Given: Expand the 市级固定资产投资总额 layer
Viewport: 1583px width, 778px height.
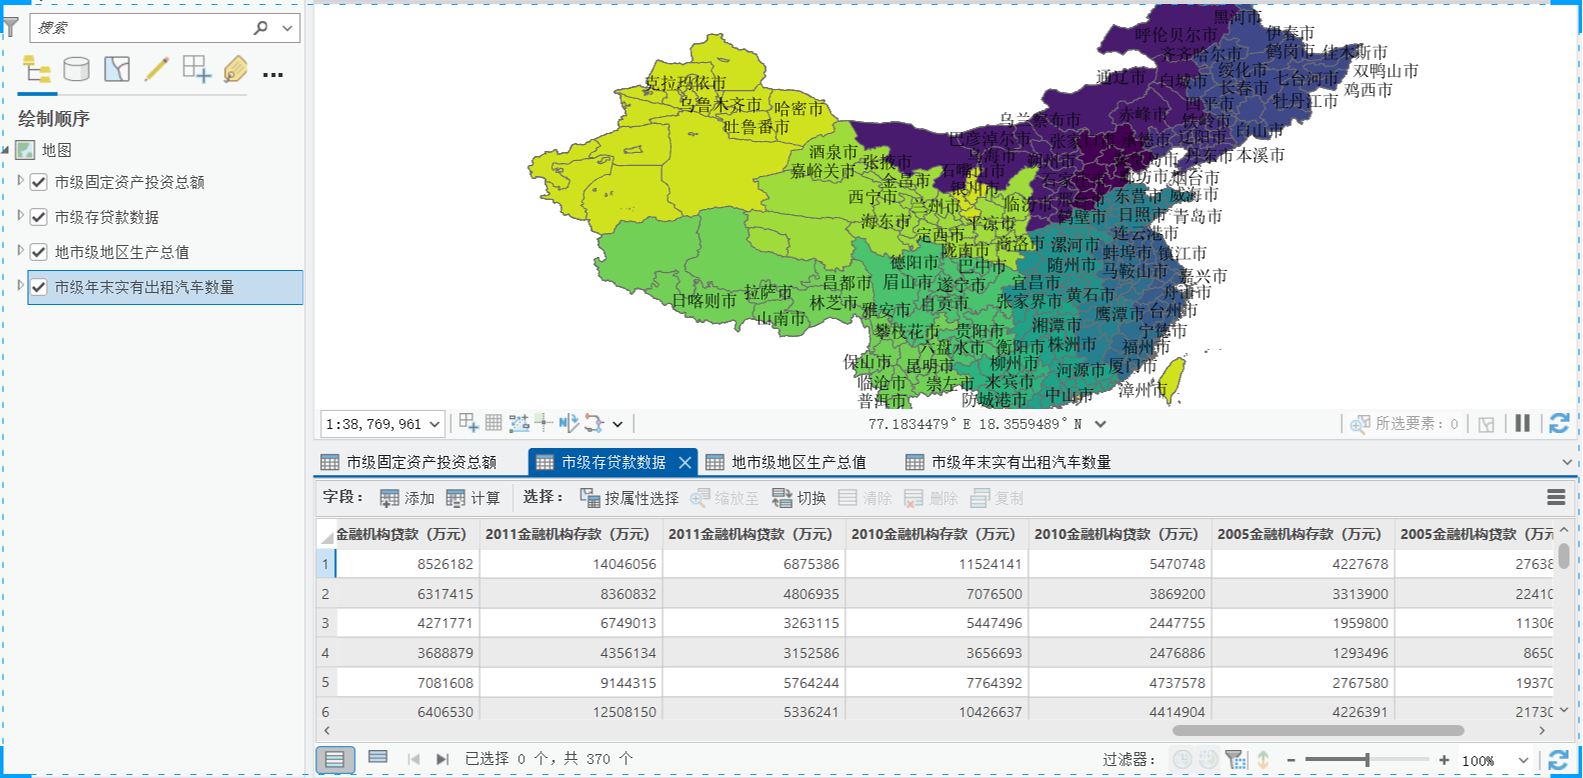Looking at the screenshot, I should coord(20,181).
